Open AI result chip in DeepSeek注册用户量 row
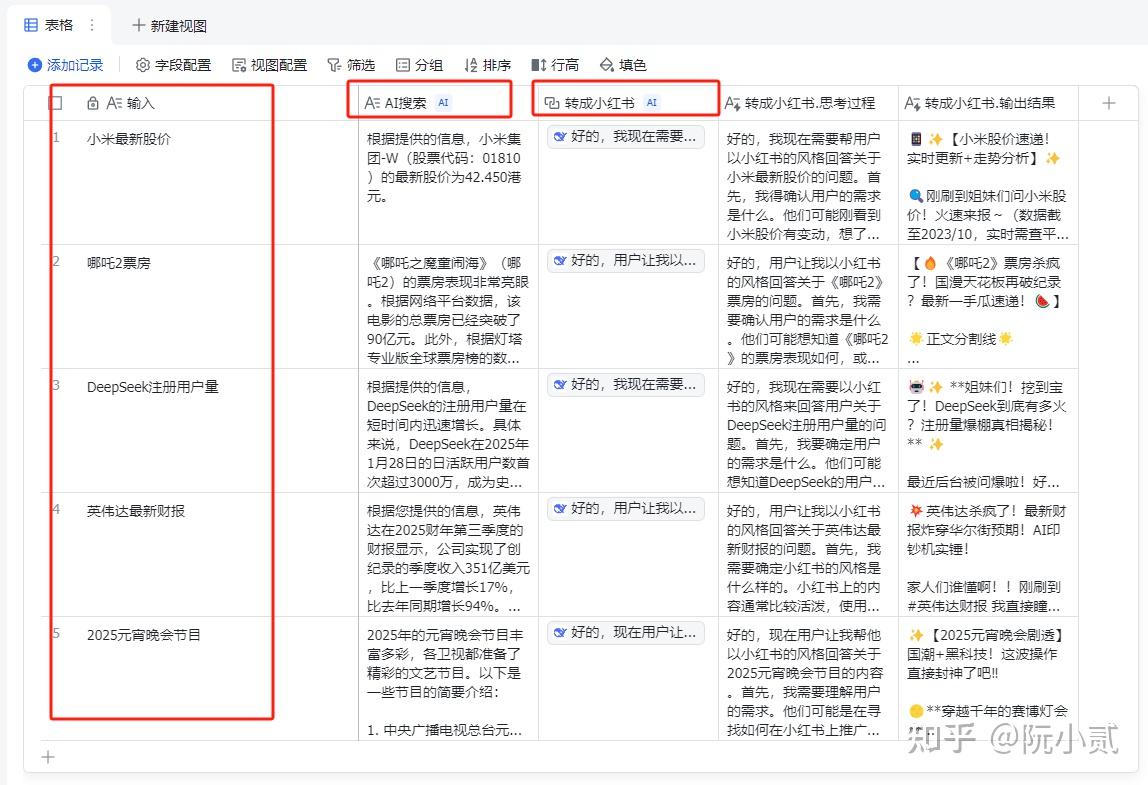The height and width of the screenshot is (785, 1148). tap(626, 384)
